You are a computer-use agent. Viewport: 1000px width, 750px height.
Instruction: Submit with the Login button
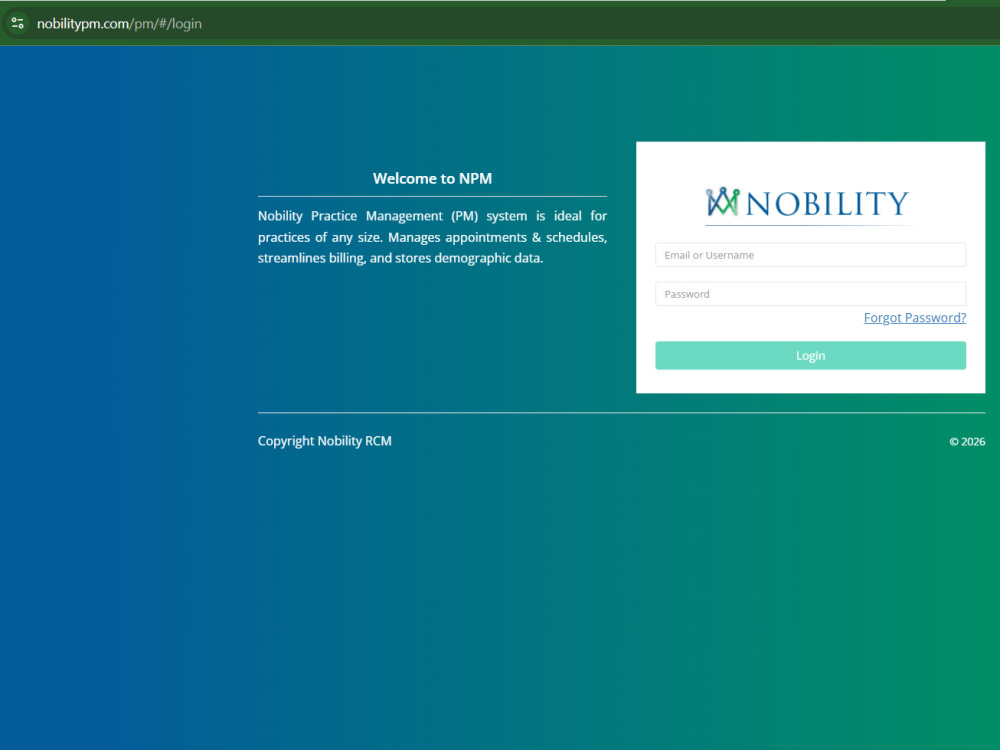tap(811, 356)
